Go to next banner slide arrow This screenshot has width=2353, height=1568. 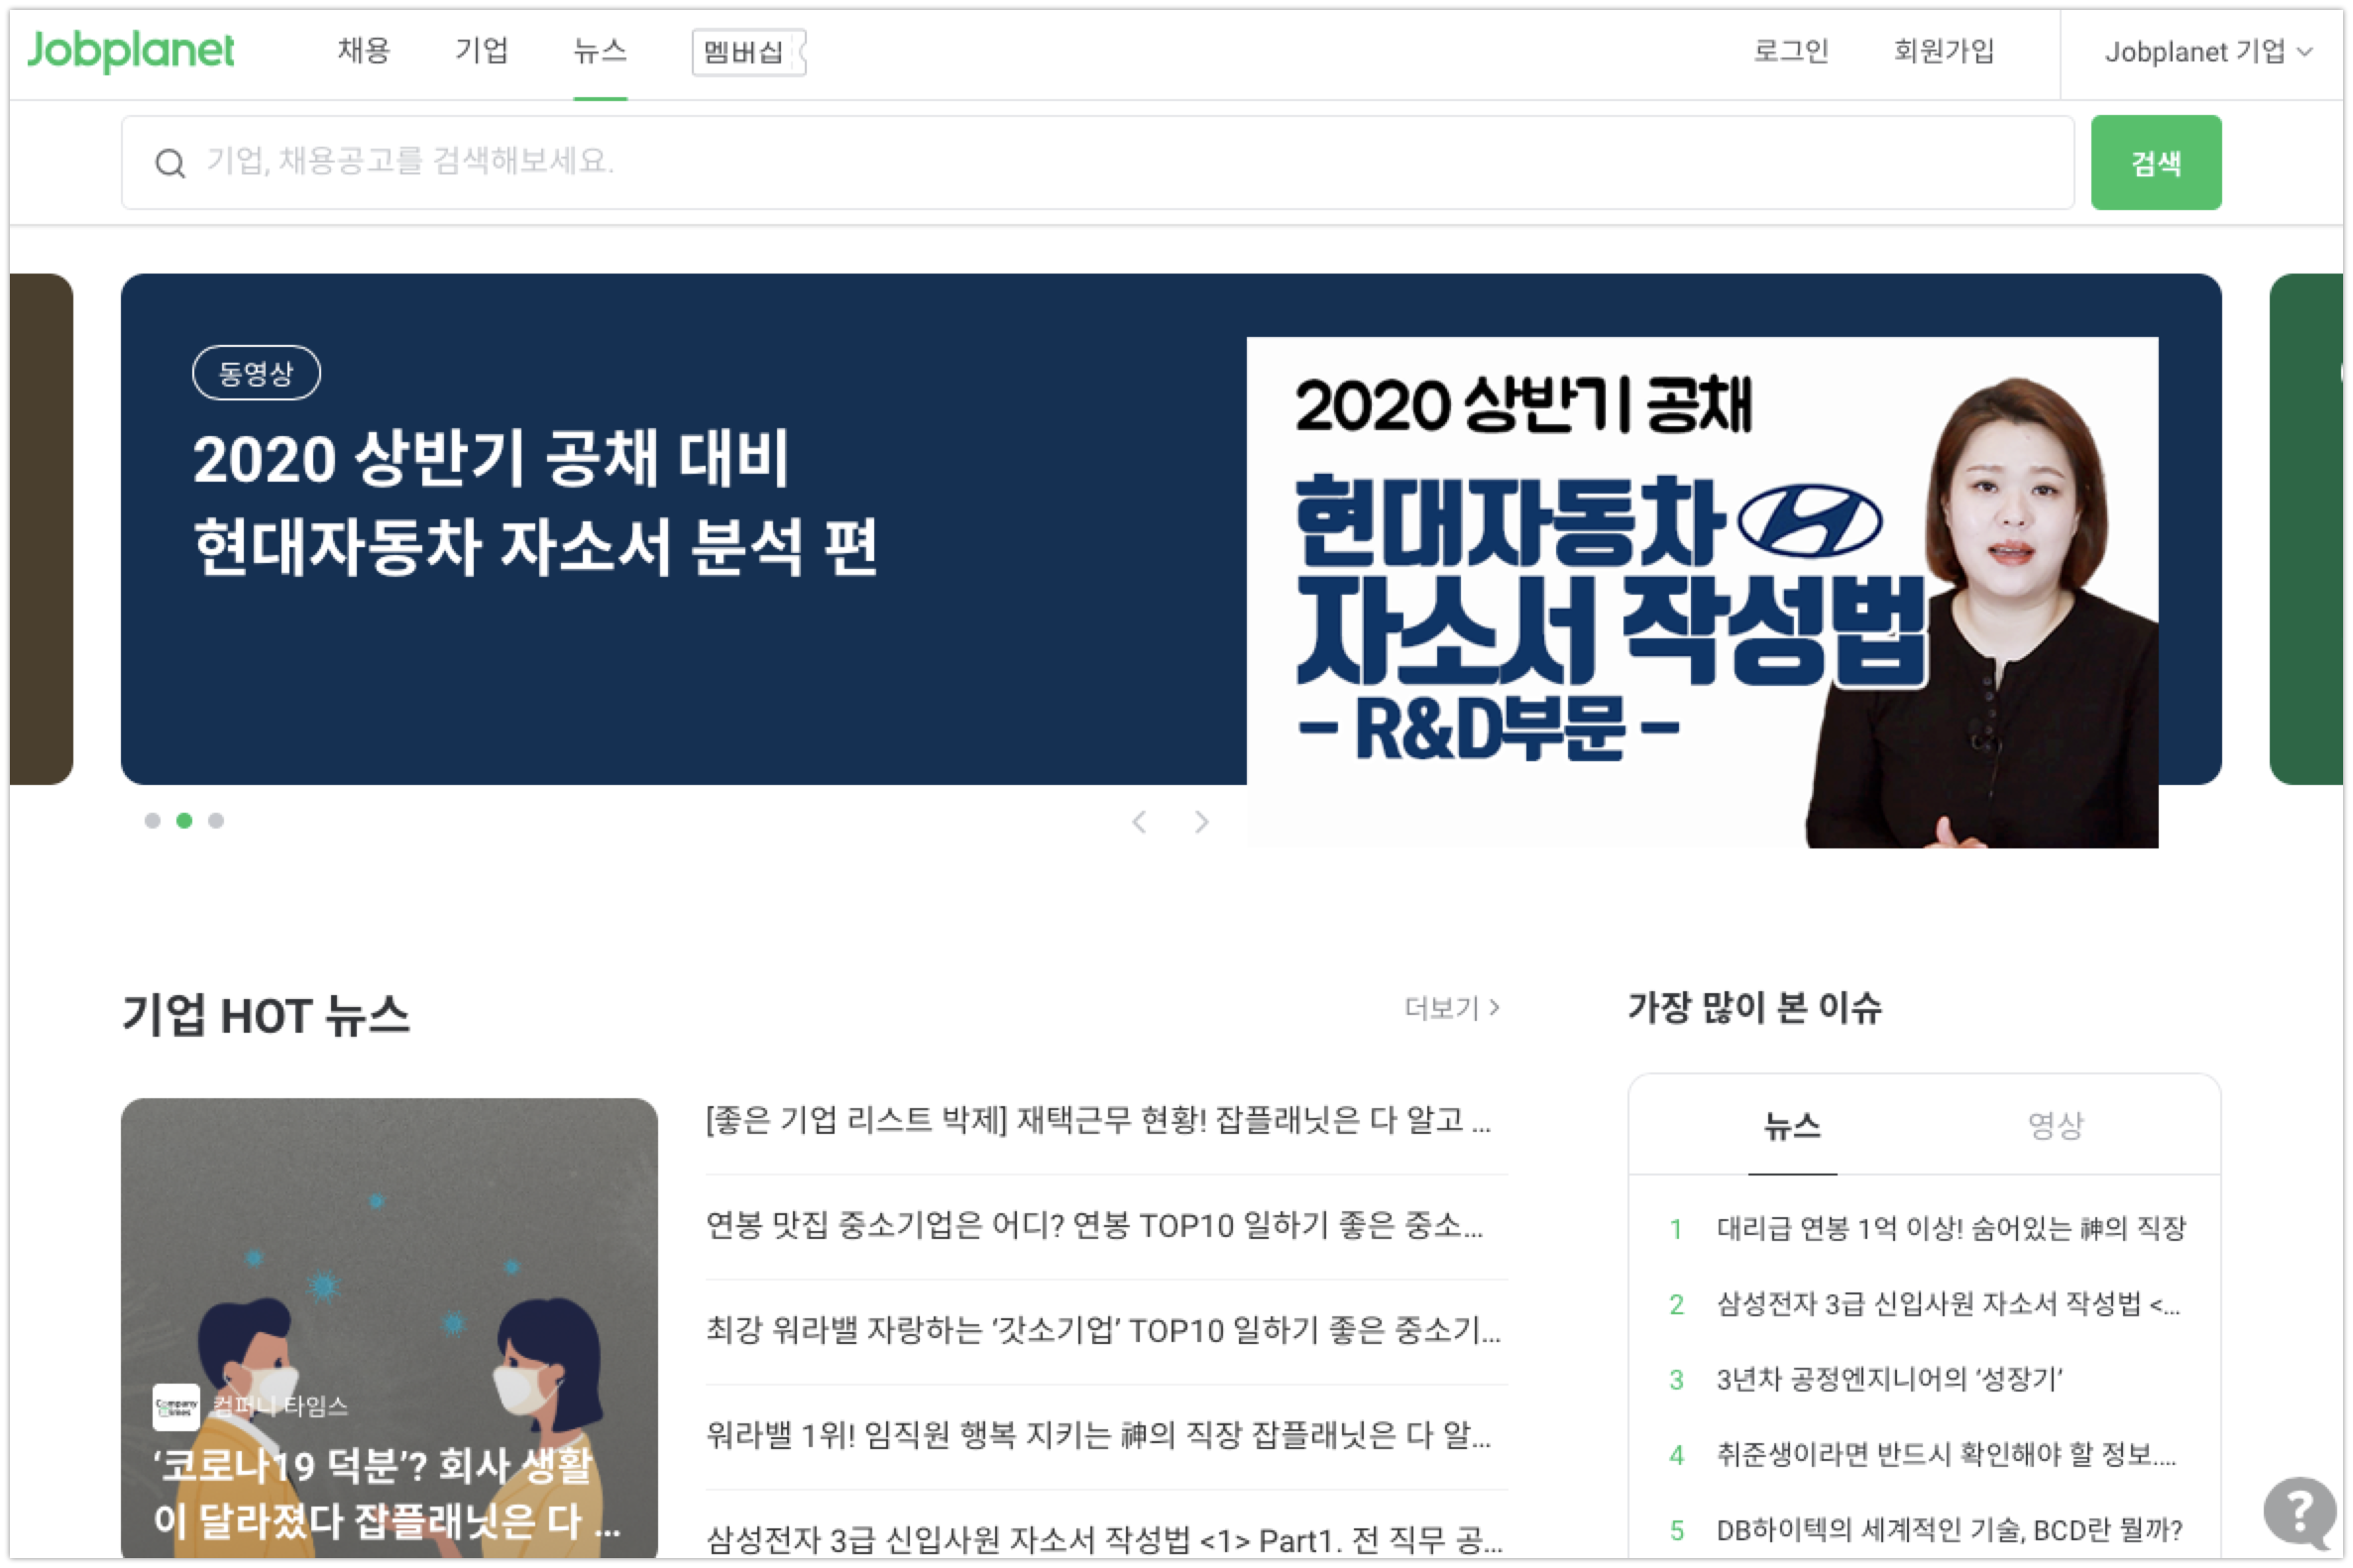point(1201,822)
